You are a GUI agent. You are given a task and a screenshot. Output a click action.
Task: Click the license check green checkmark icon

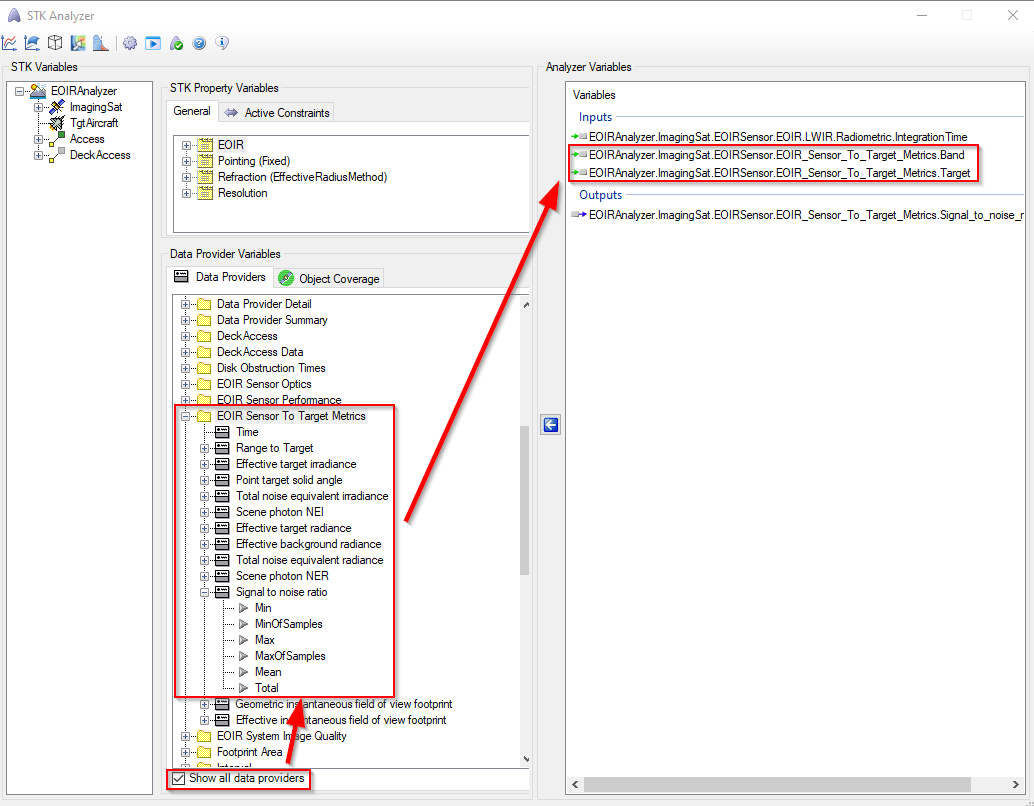(176, 43)
